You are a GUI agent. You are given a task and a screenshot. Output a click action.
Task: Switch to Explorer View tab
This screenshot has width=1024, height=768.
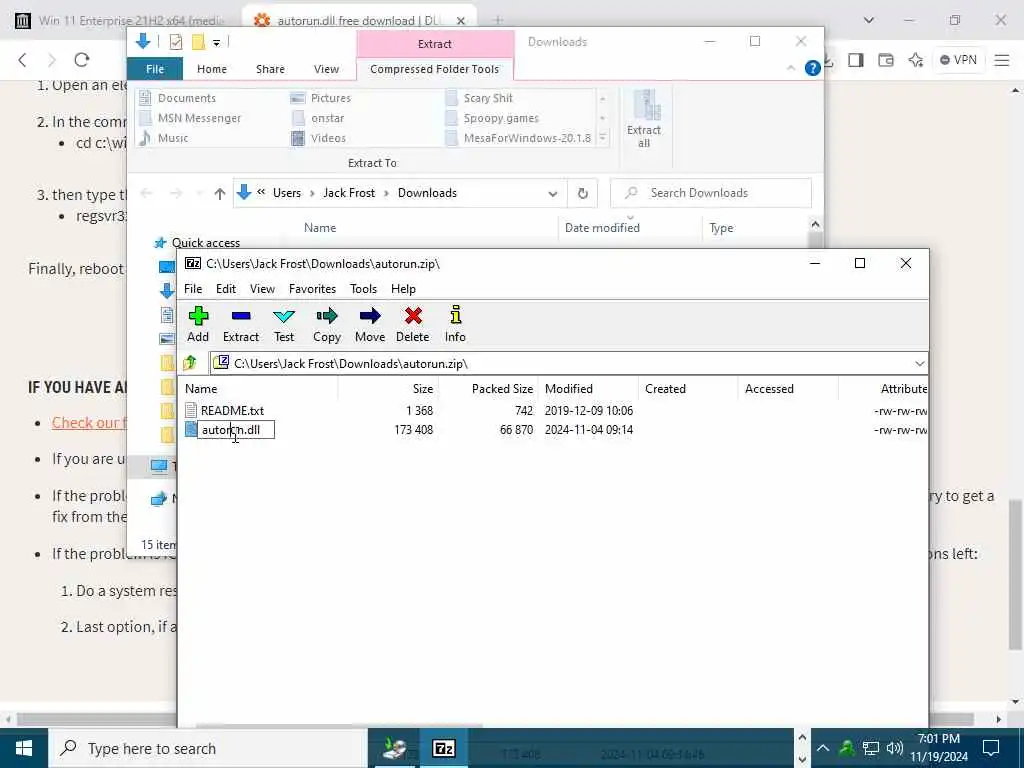pyautogui.click(x=326, y=69)
